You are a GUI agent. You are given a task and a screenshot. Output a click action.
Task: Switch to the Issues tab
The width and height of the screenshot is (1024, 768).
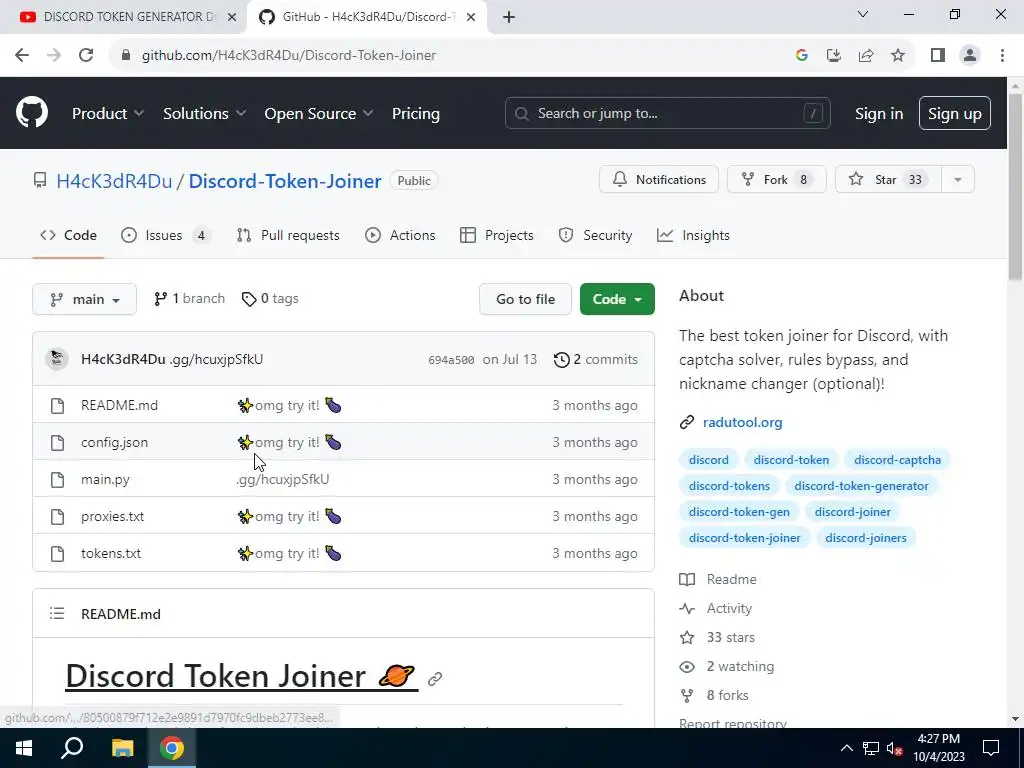pos(166,235)
